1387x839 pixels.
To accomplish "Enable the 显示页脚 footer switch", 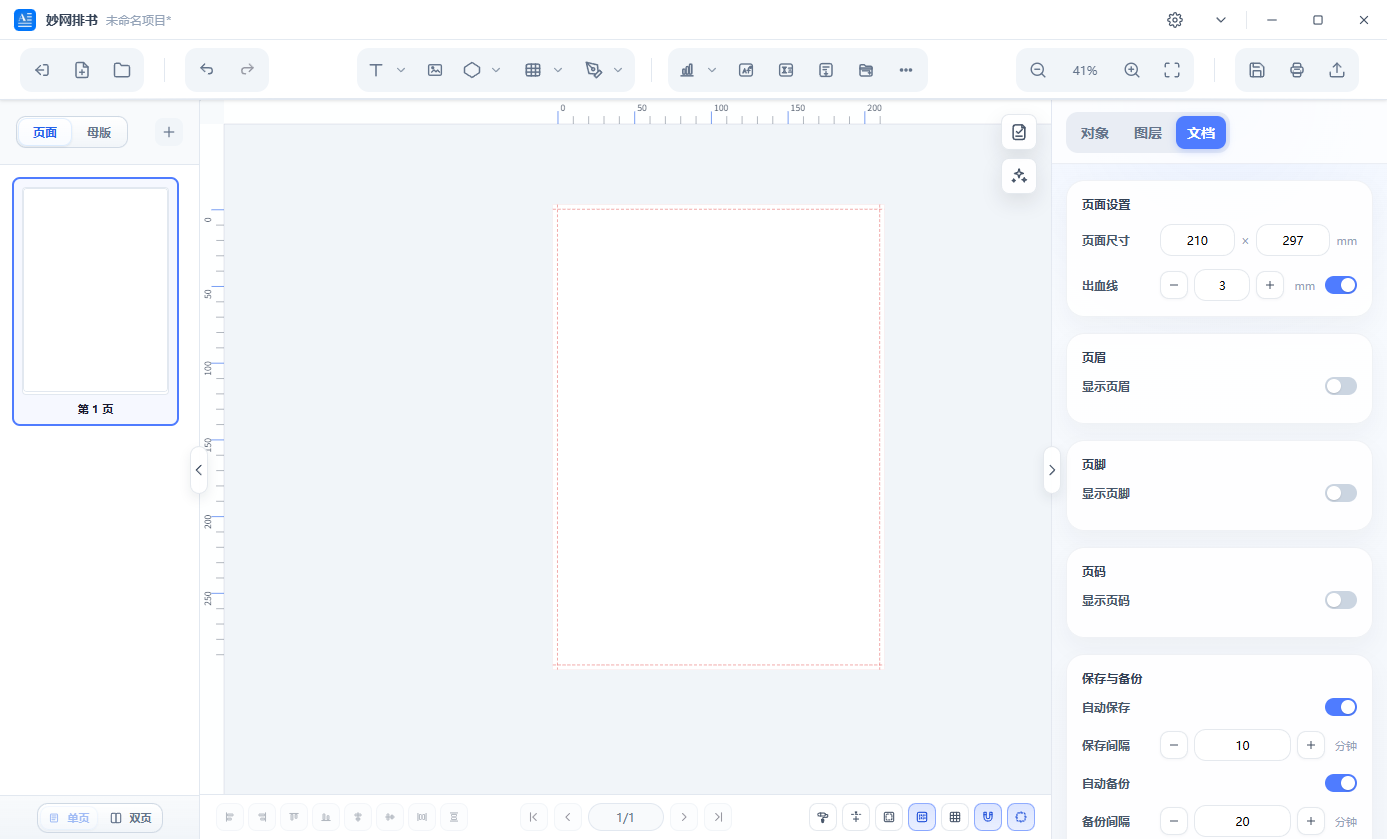I will tap(1341, 493).
